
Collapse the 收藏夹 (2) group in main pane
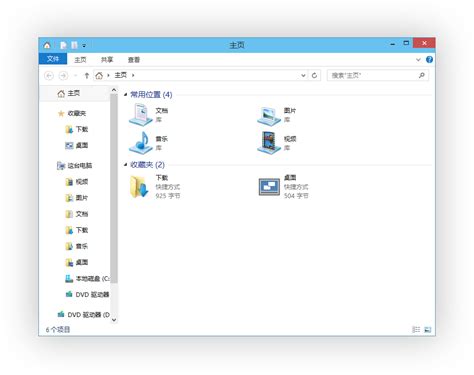(126, 165)
